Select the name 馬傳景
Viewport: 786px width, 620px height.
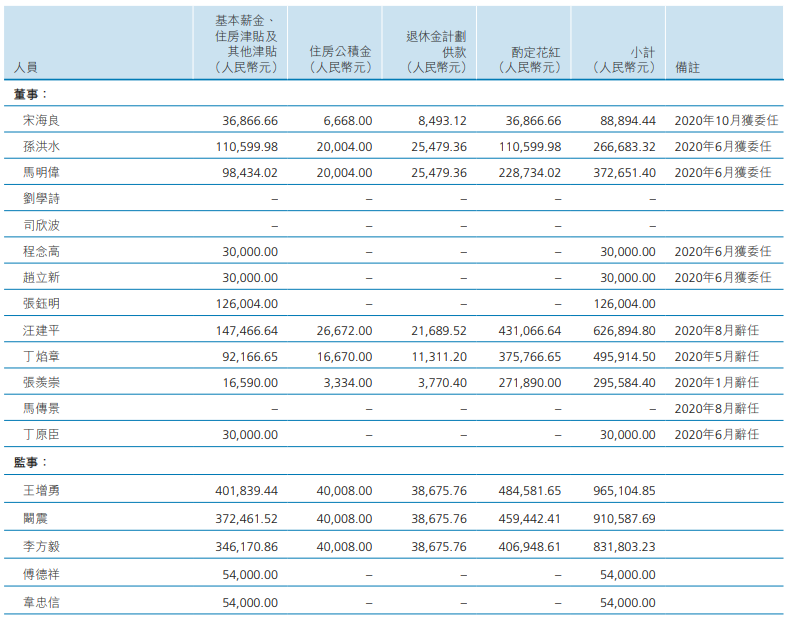(41, 408)
